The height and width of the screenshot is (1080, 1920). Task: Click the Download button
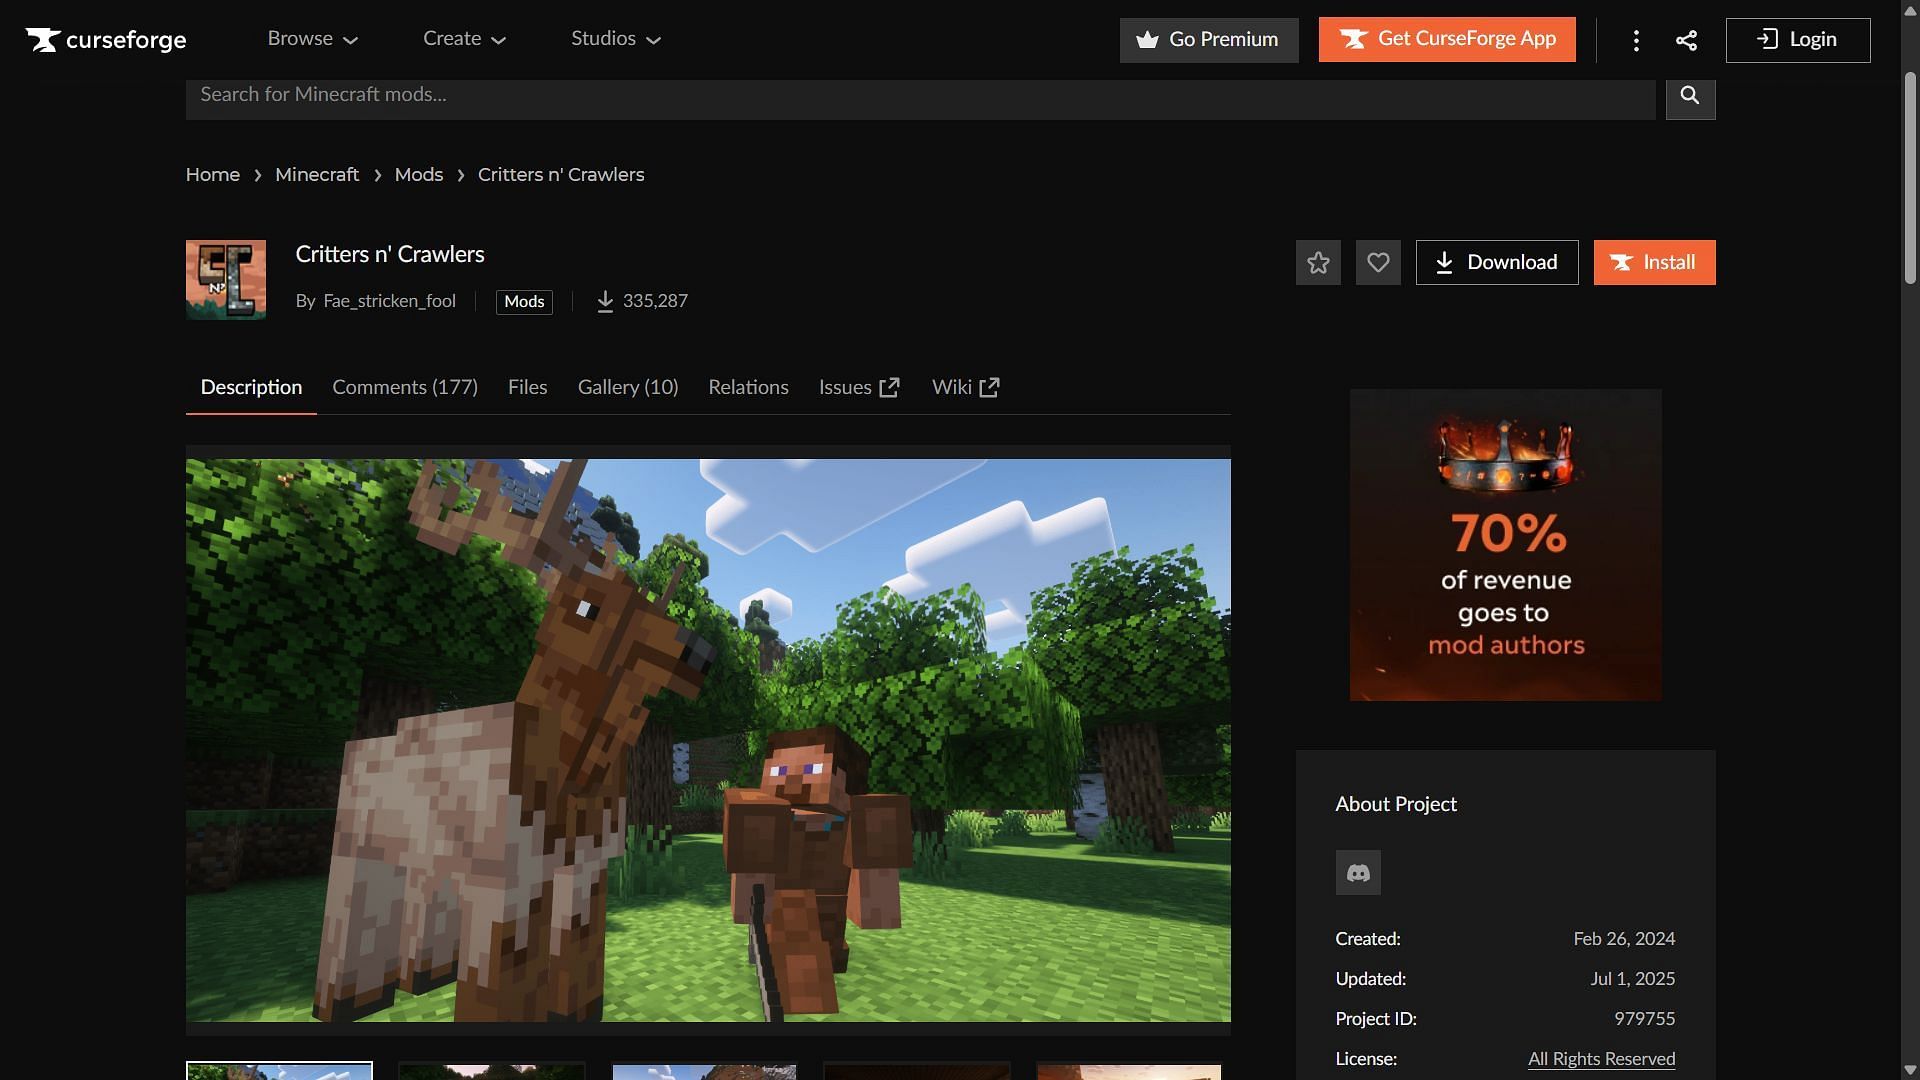1497,263
